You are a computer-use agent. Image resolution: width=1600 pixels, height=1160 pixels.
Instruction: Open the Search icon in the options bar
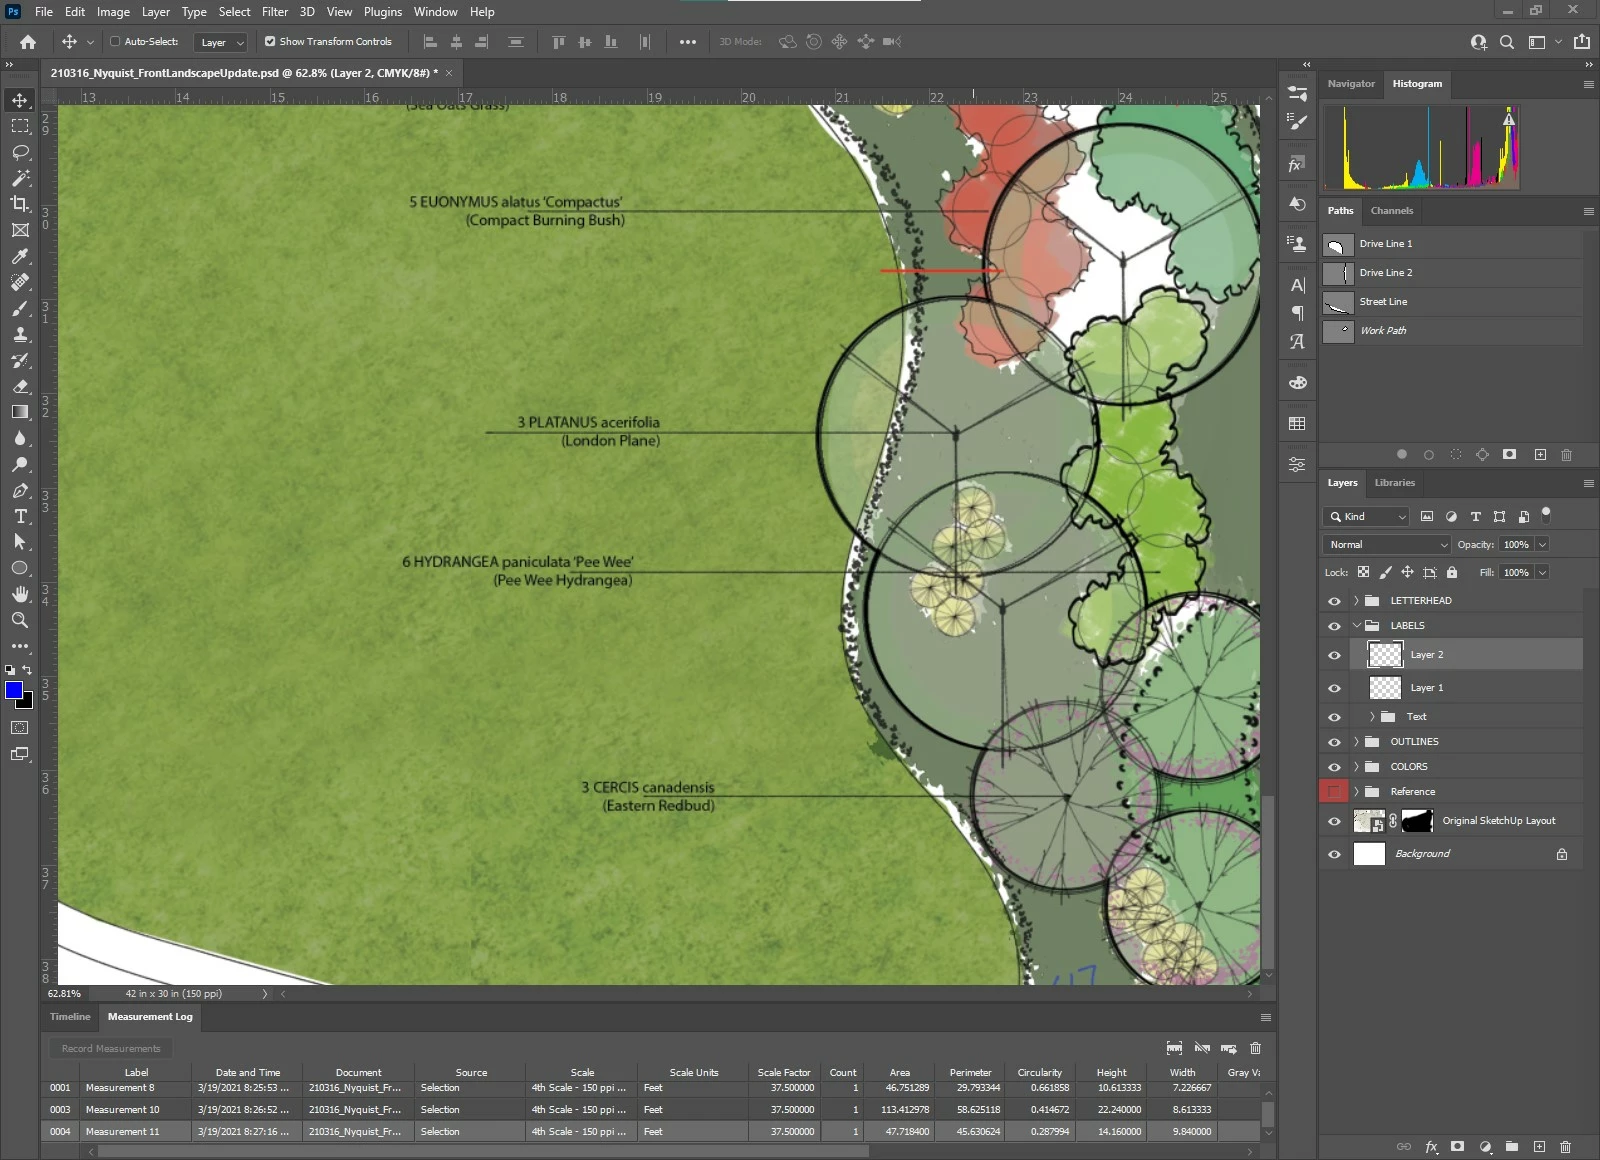click(x=1507, y=42)
